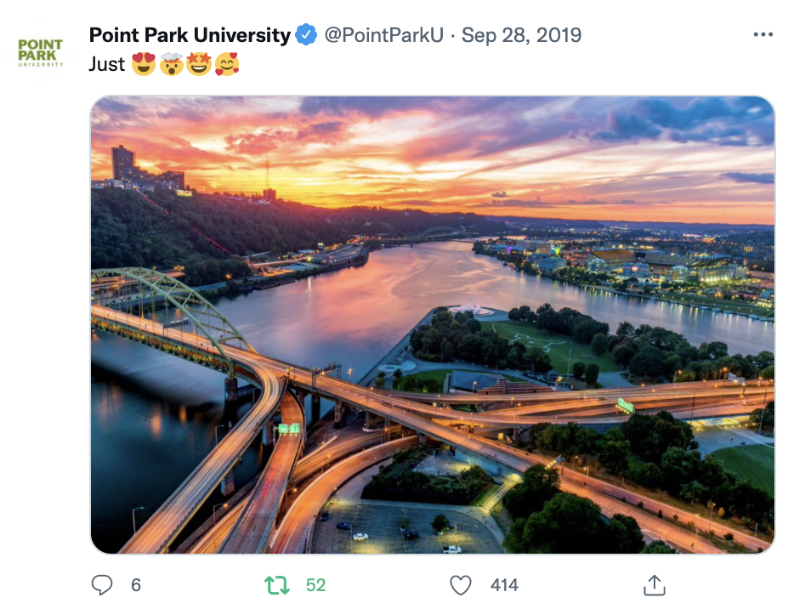The height and width of the screenshot is (616, 804).
Task: Open the Pittsburgh sunset photo
Action: (x=432, y=325)
